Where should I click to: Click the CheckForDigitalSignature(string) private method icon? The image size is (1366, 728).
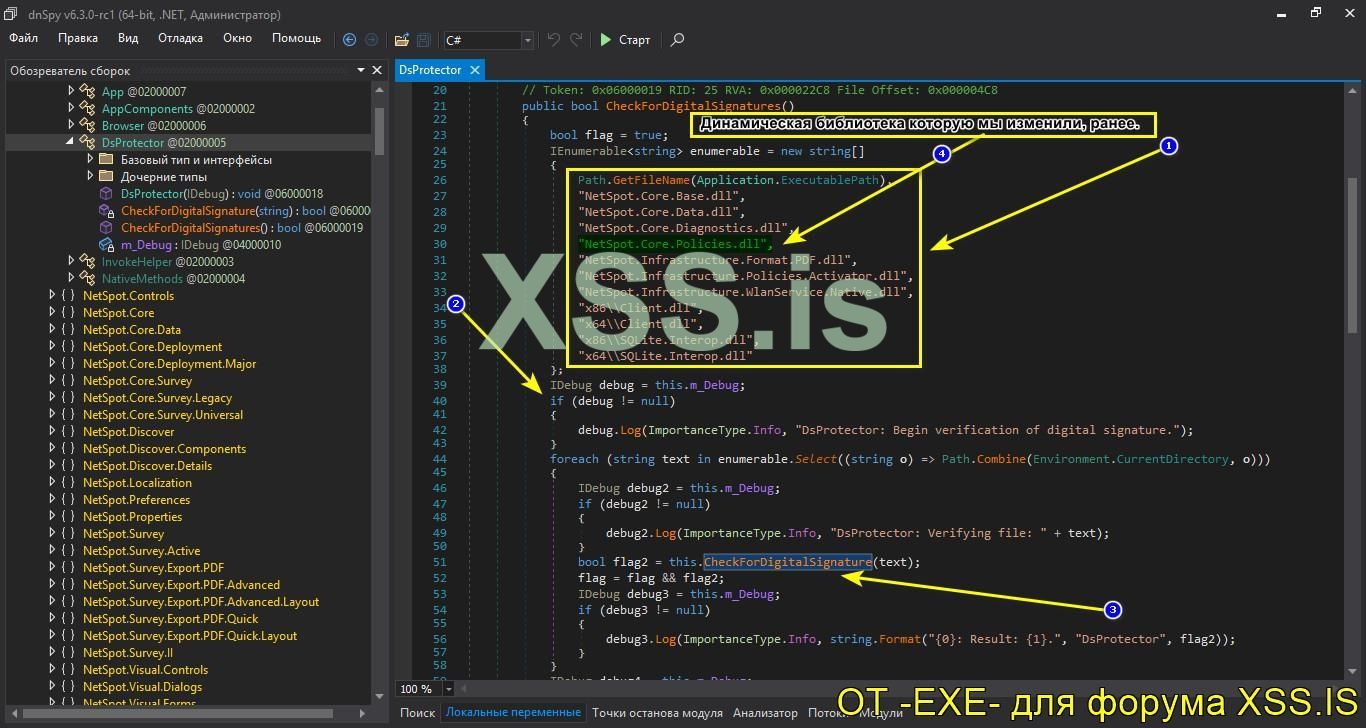pos(106,211)
